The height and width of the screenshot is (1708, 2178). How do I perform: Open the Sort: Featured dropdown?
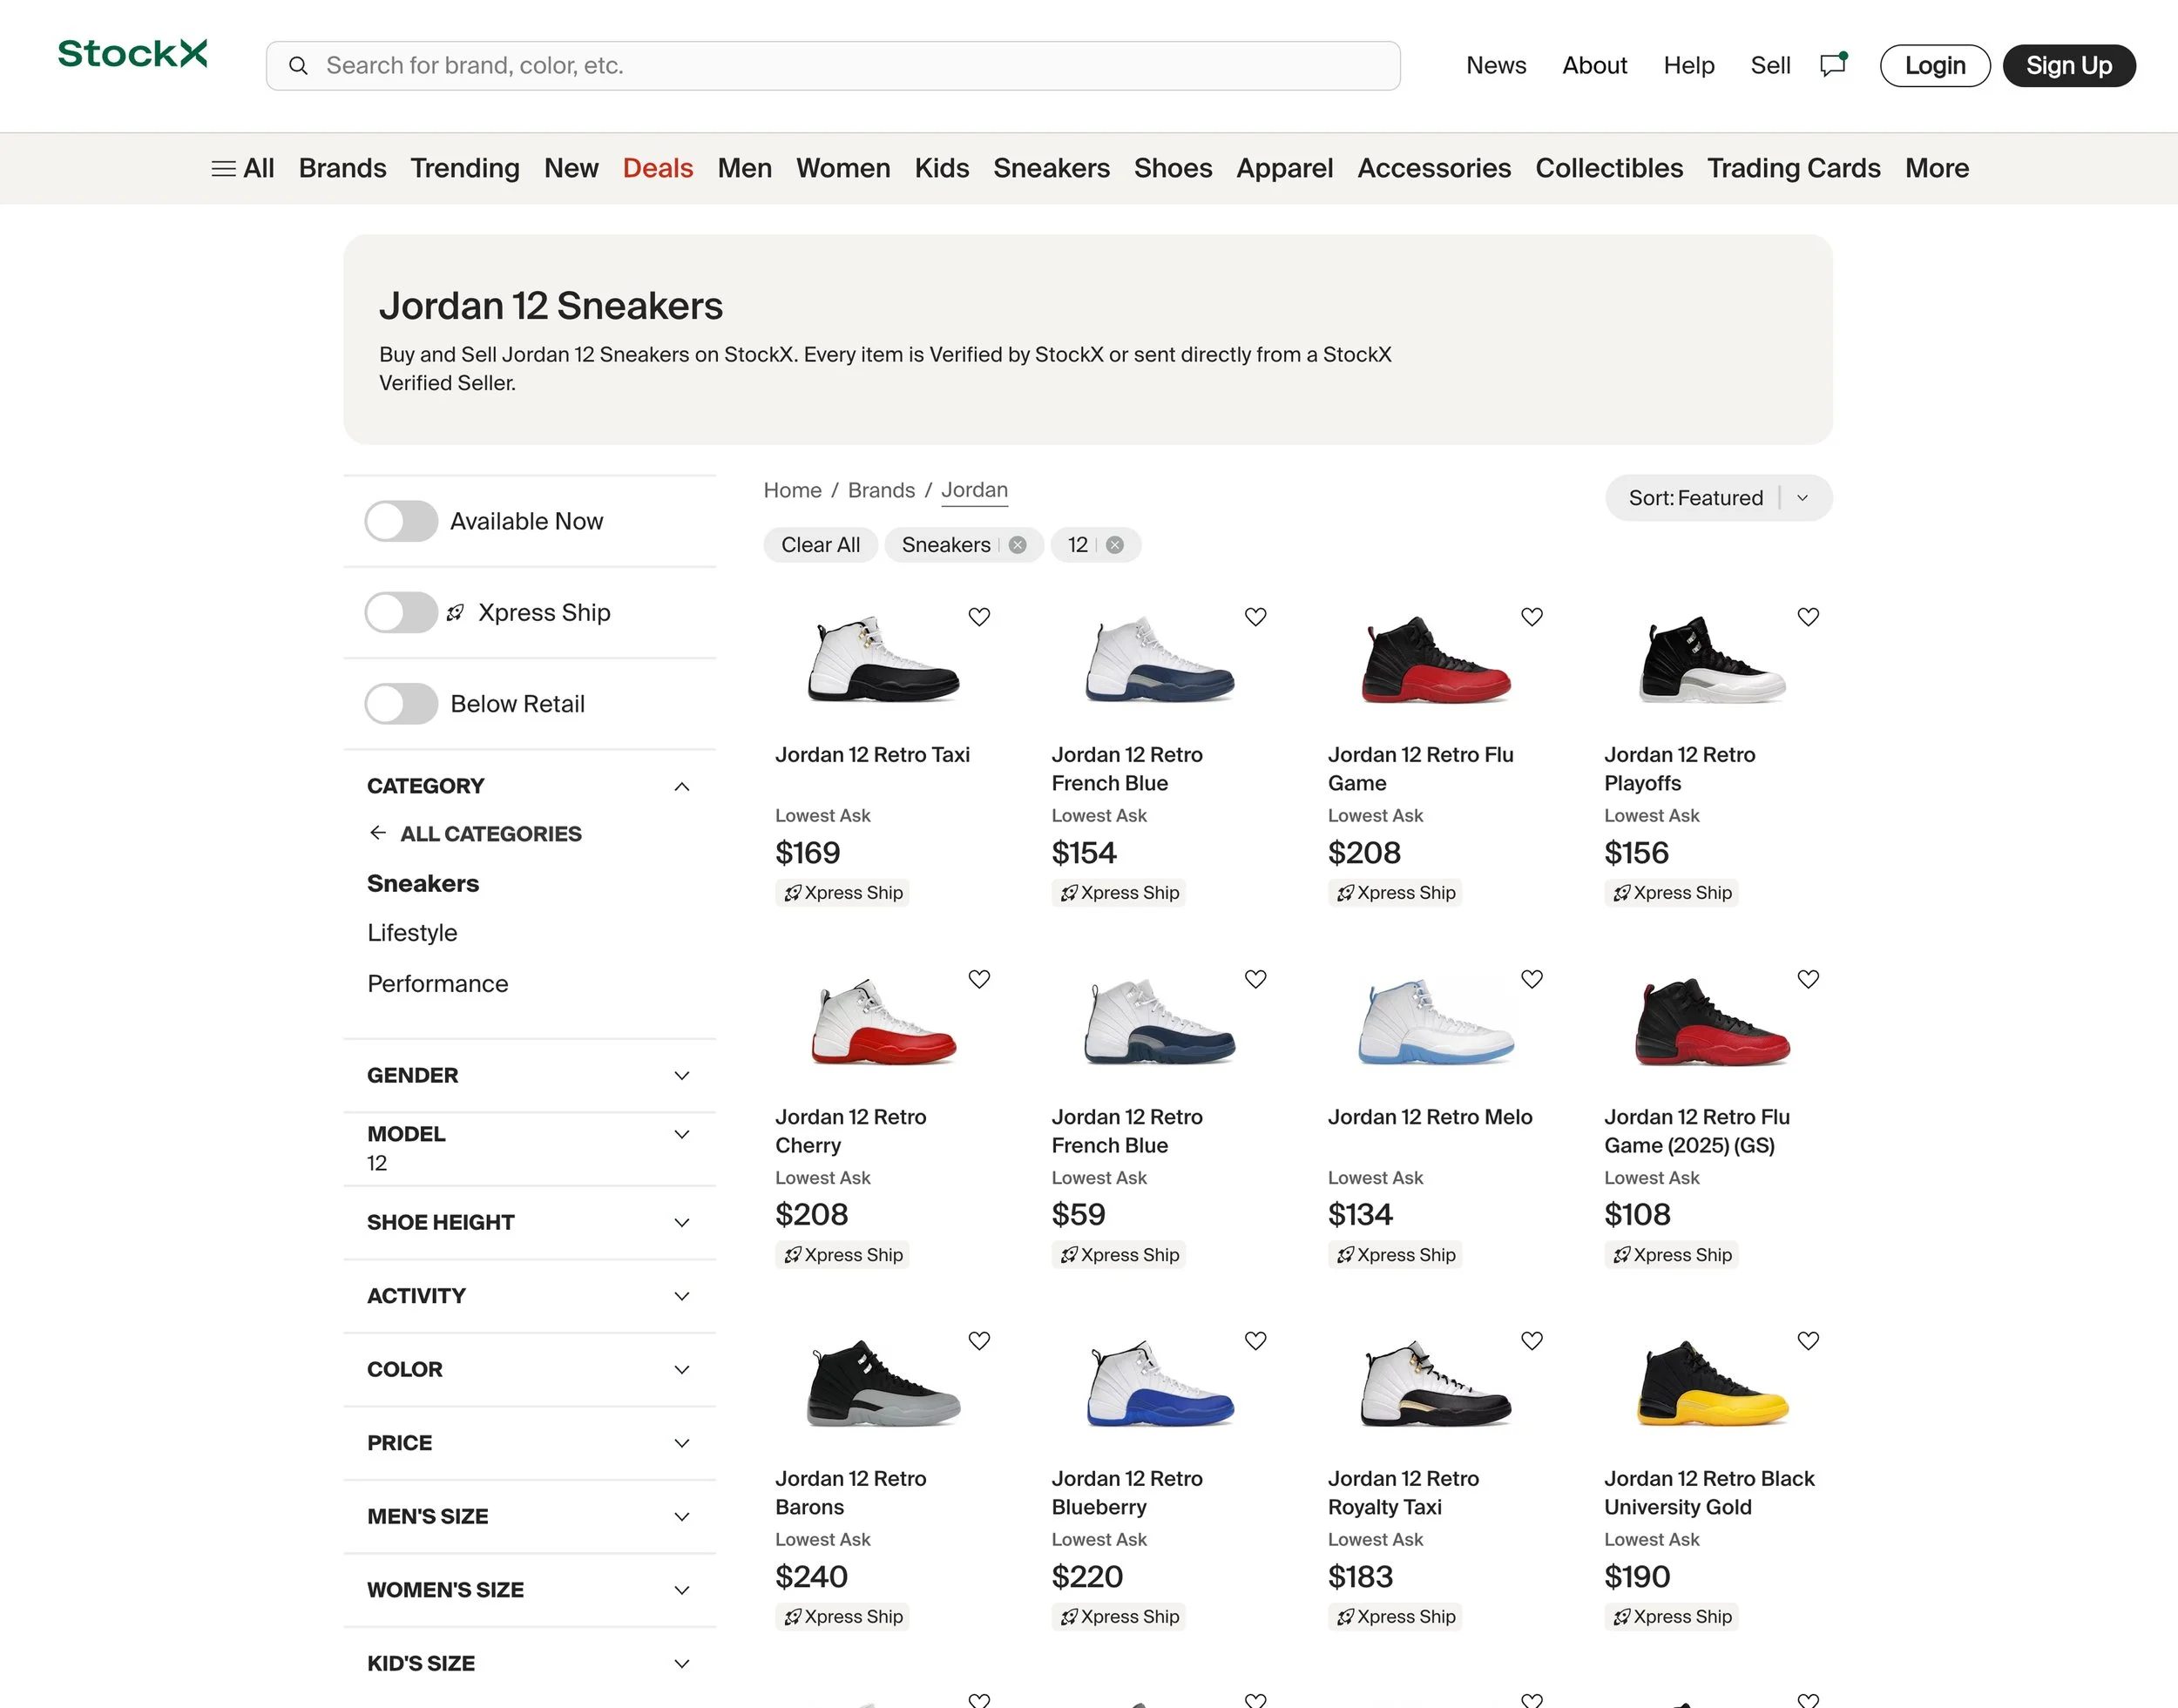pos(1718,498)
